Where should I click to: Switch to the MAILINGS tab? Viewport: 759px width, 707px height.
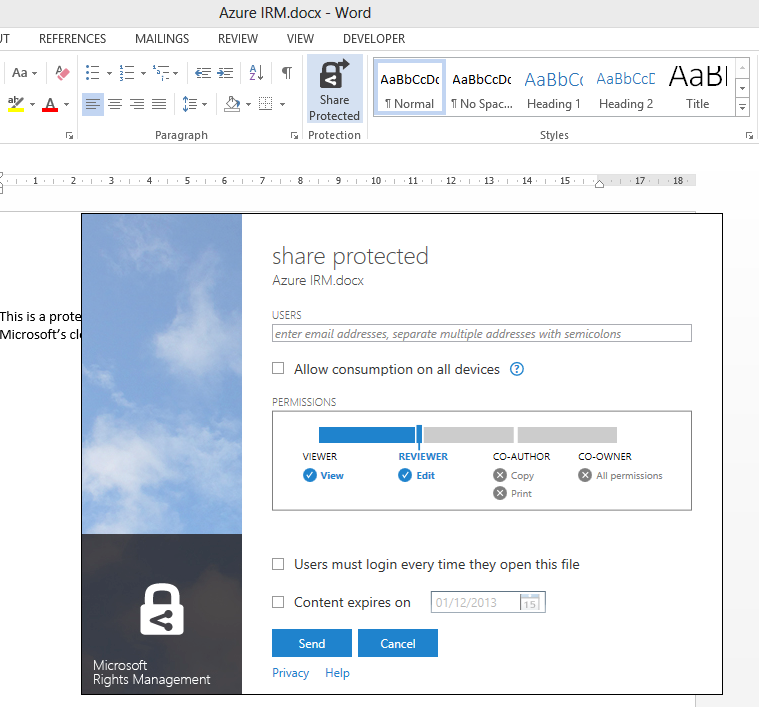[x=162, y=39]
